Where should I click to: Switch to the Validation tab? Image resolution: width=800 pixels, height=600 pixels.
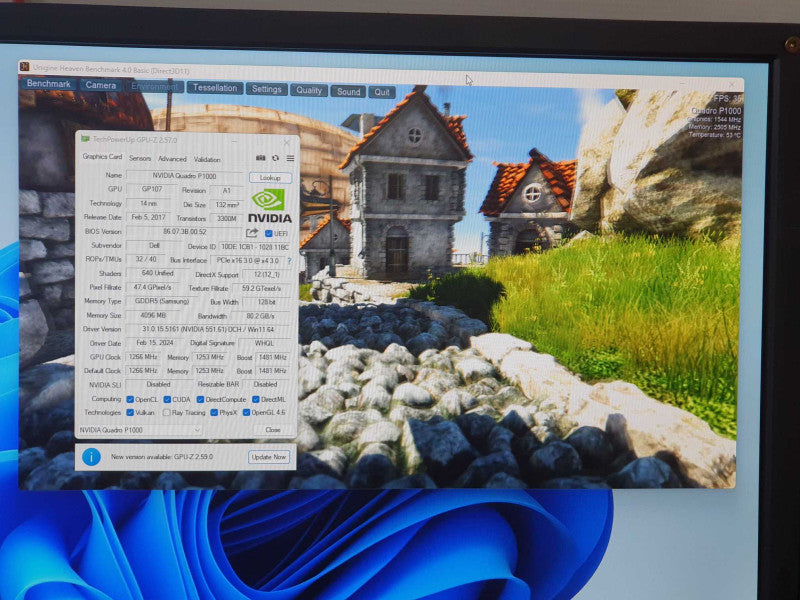(x=207, y=159)
